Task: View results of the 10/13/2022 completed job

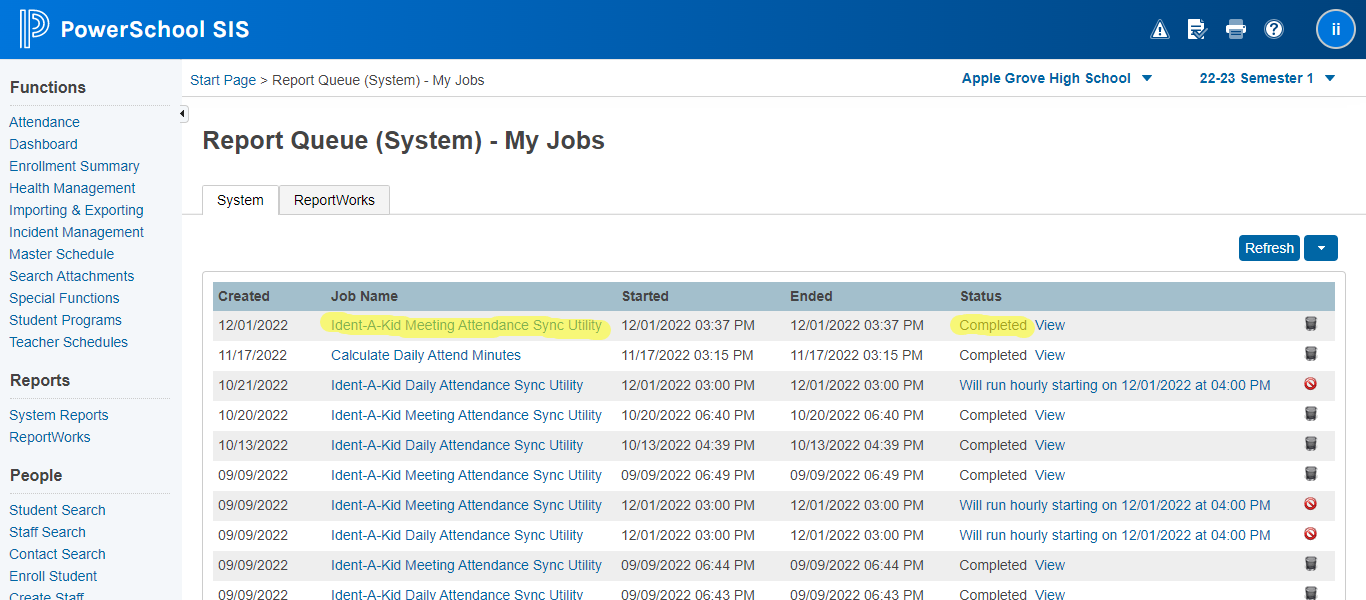Action: pos(1050,445)
